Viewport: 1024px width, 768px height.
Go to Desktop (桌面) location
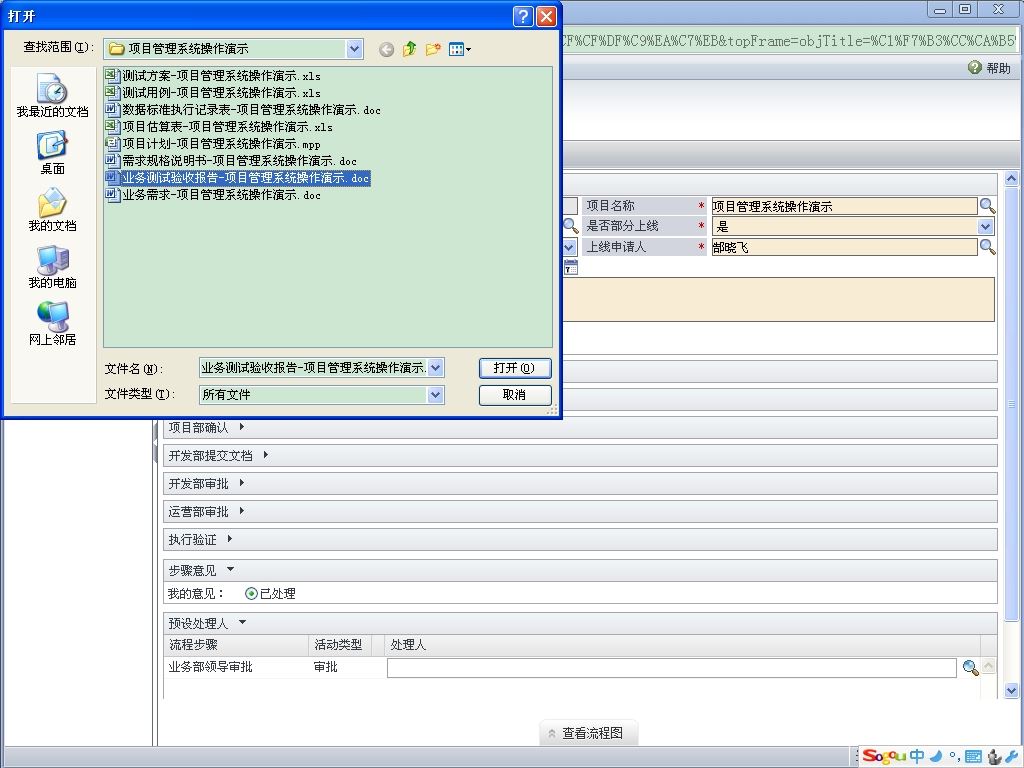click(52, 153)
